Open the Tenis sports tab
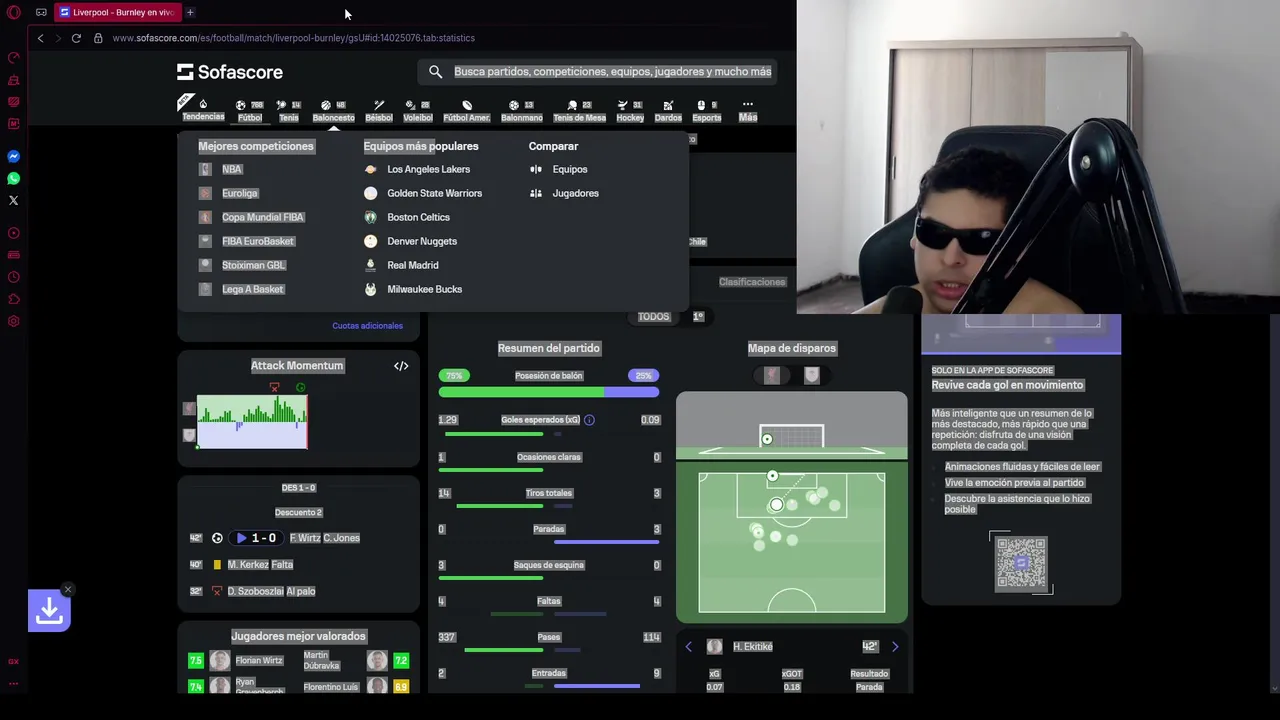Viewport: 1280px width, 720px height. pos(289,110)
